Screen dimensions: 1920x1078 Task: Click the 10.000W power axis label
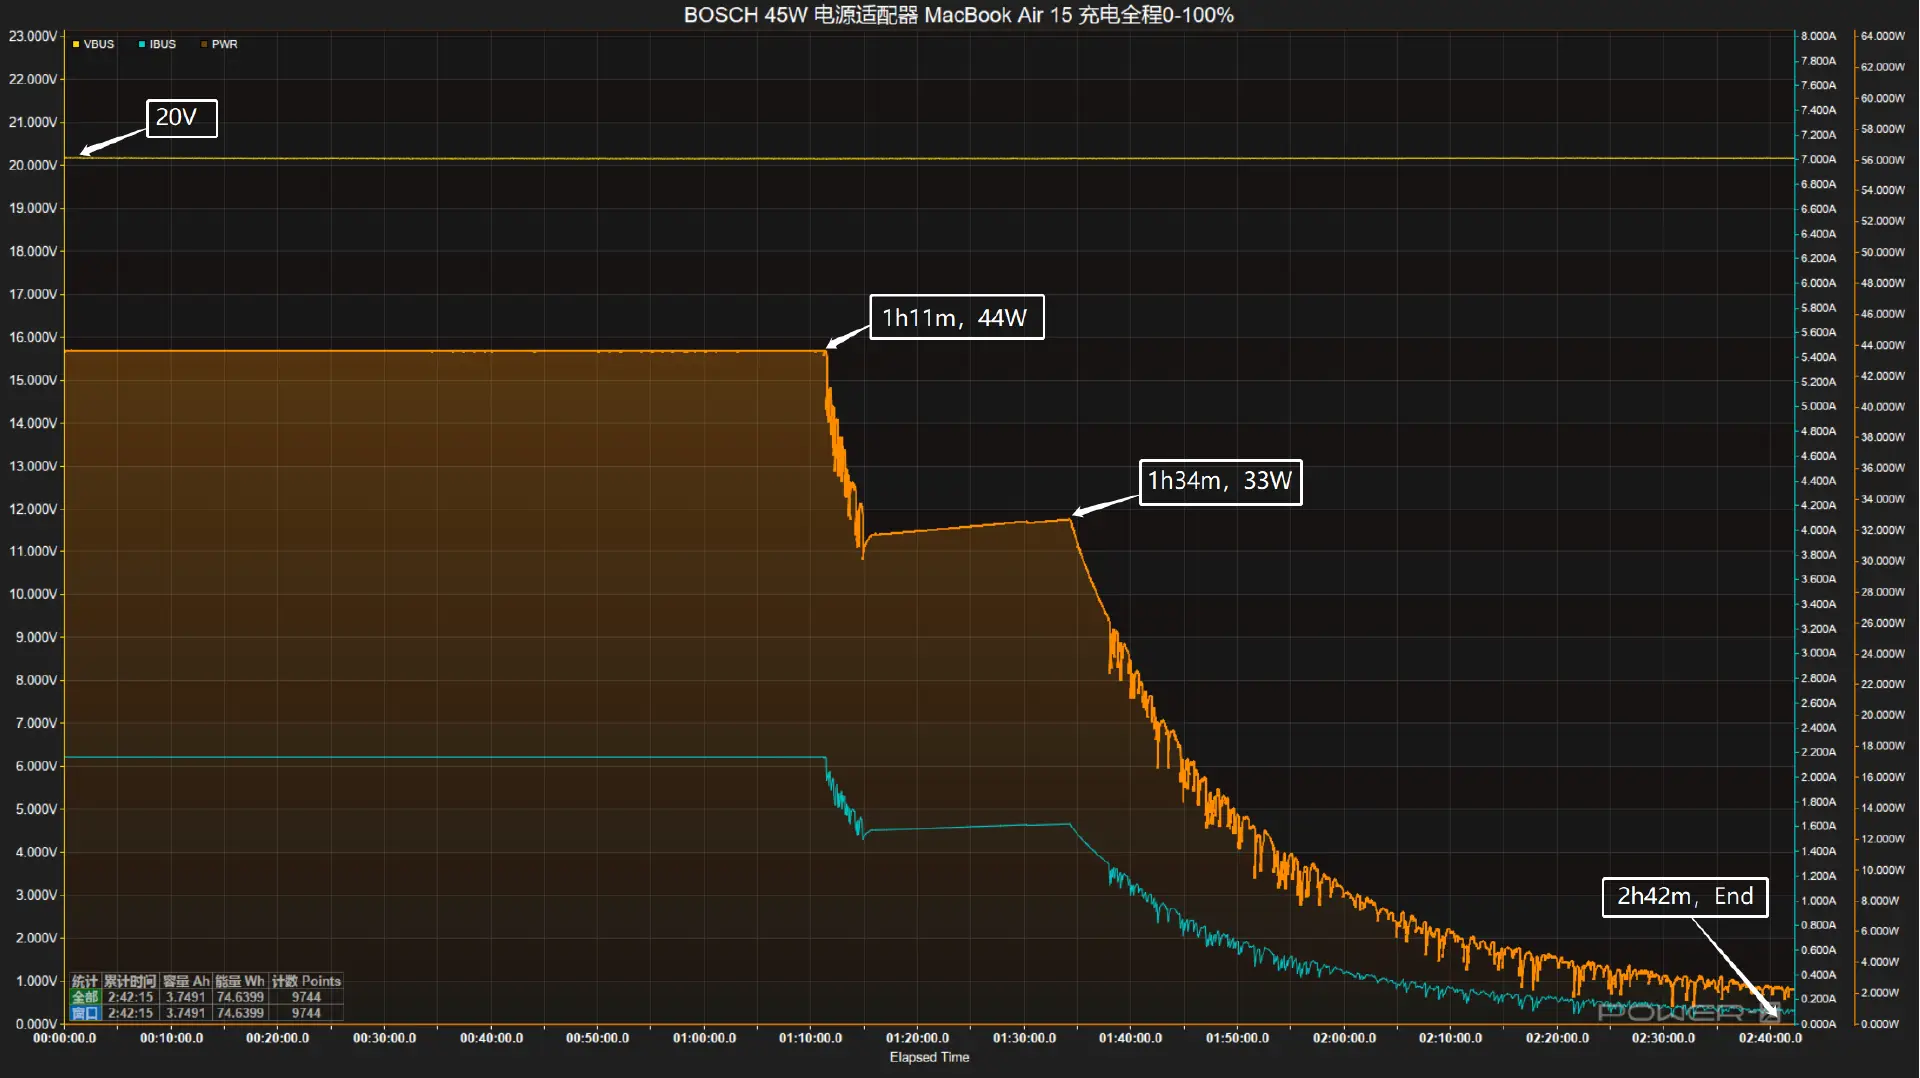point(1882,870)
